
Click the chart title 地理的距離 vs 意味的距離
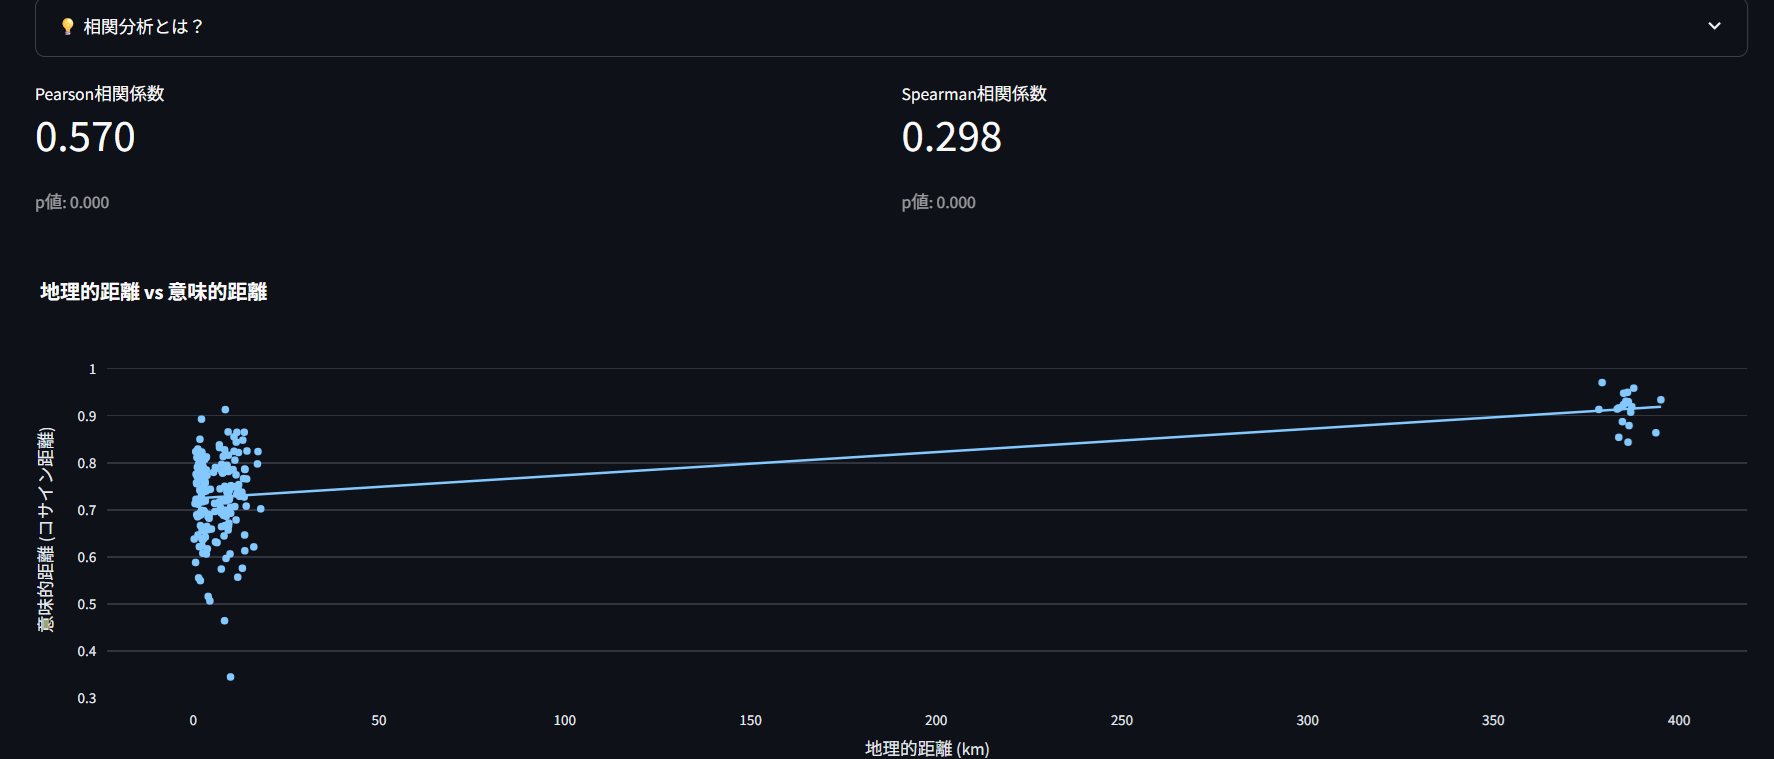[x=153, y=292]
